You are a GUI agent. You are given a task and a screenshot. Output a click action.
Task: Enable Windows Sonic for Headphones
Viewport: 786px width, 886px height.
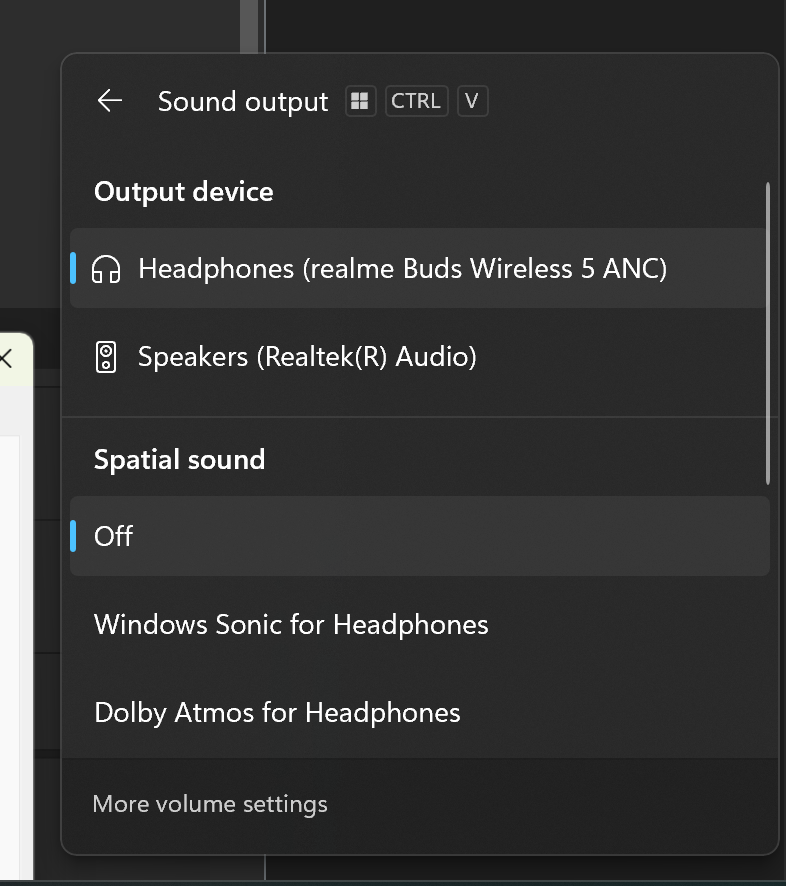coord(420,624)
